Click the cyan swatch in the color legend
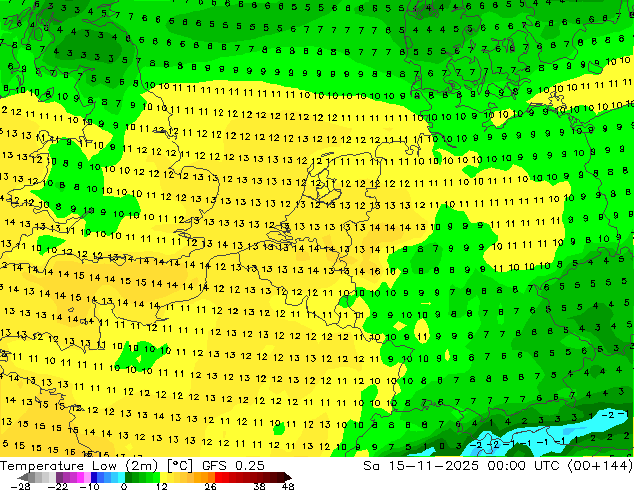This screenshot has height=490, width=634. (121, 477)
